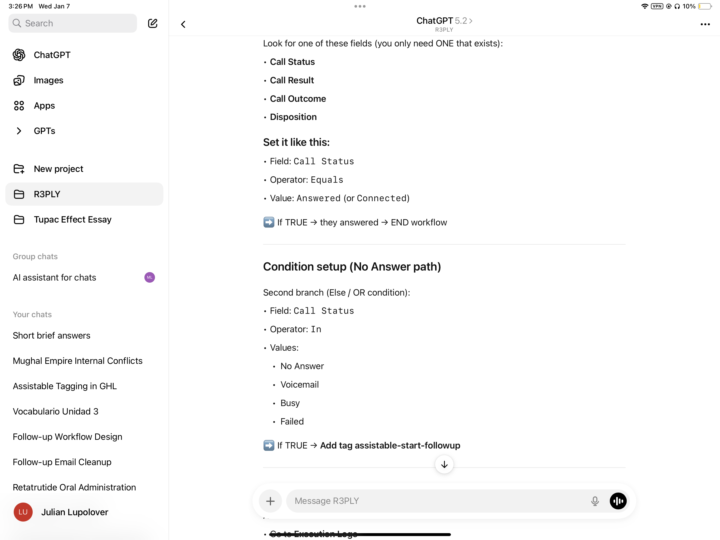The width and height of the screenshot is (720, 540).
Task: Click the Images icon in sidebar
Action: [19, 80]
